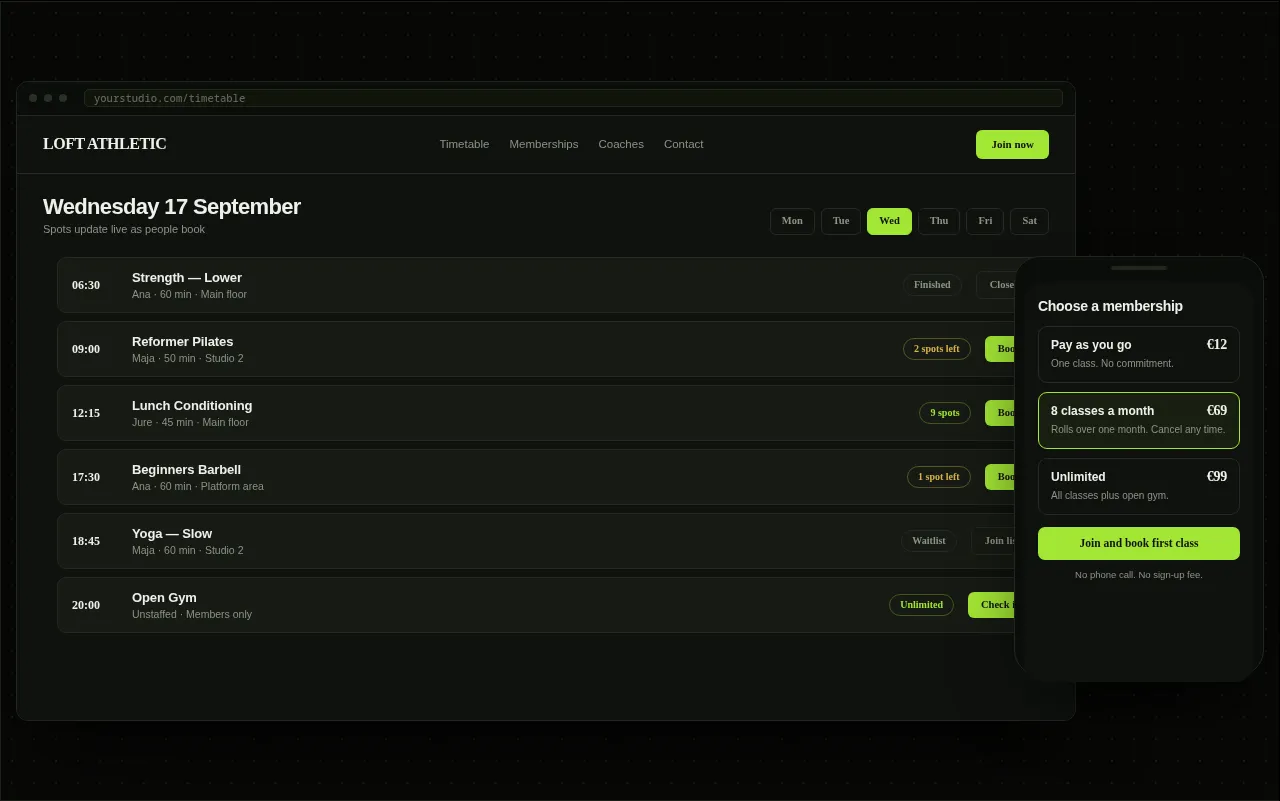
Task: Click the 9 spots badge
Action: 945,413
